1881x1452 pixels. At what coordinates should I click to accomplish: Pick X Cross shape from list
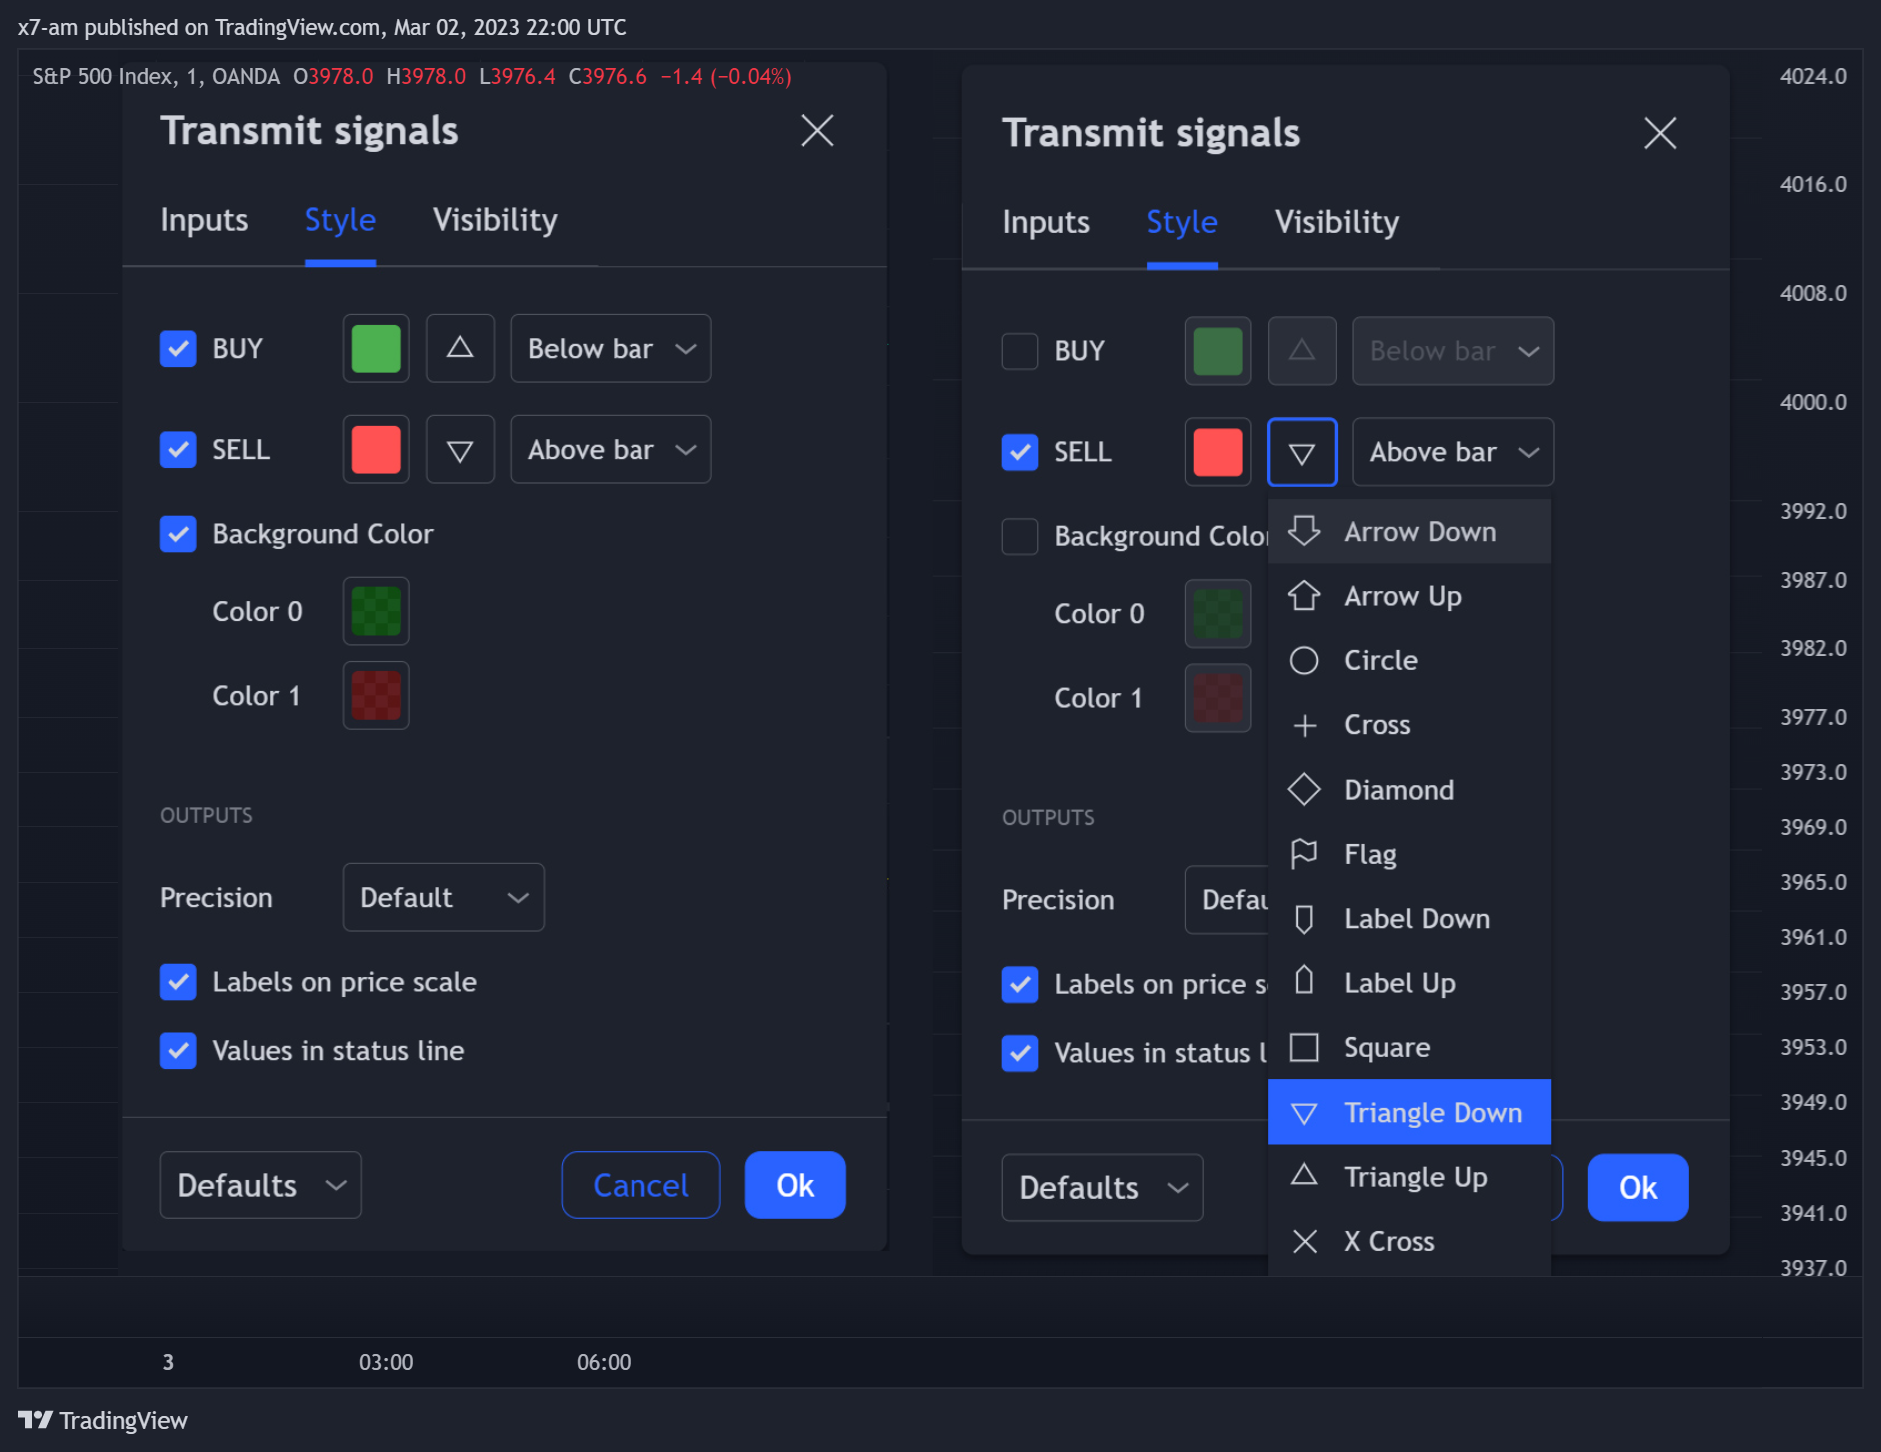click(x=1409, y=1241)
